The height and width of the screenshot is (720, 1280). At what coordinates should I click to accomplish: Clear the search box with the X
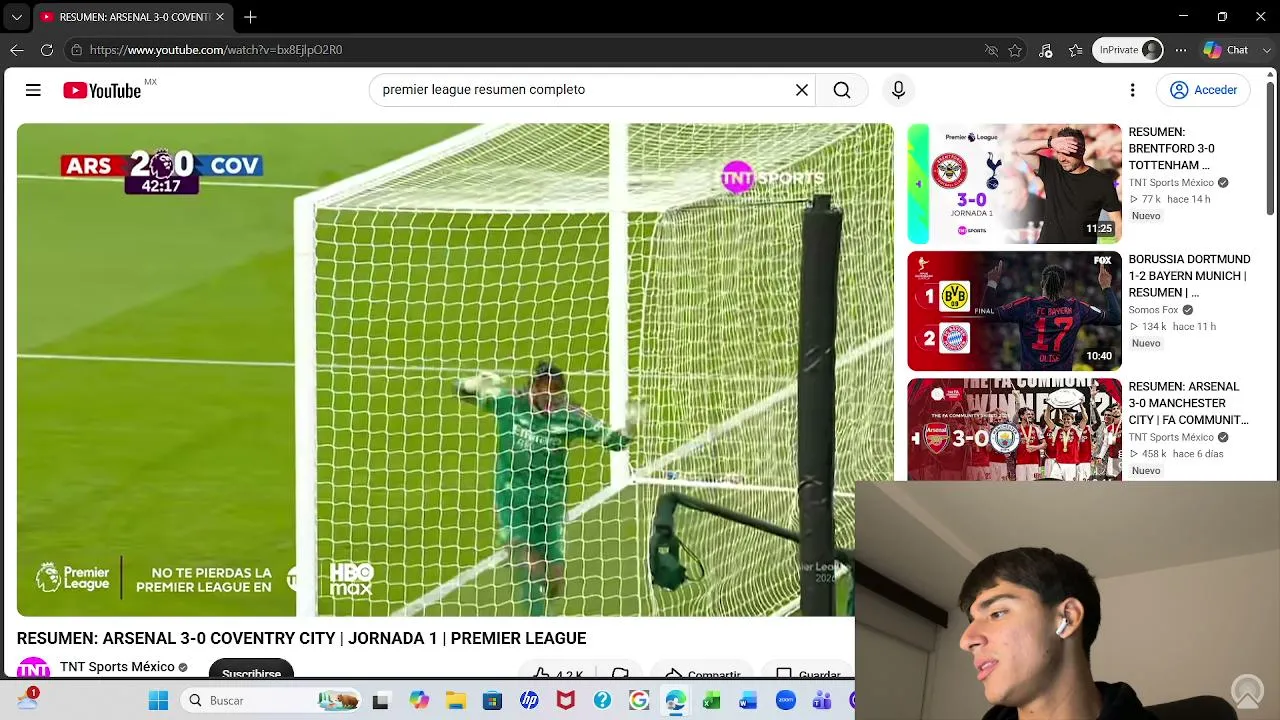801,90
